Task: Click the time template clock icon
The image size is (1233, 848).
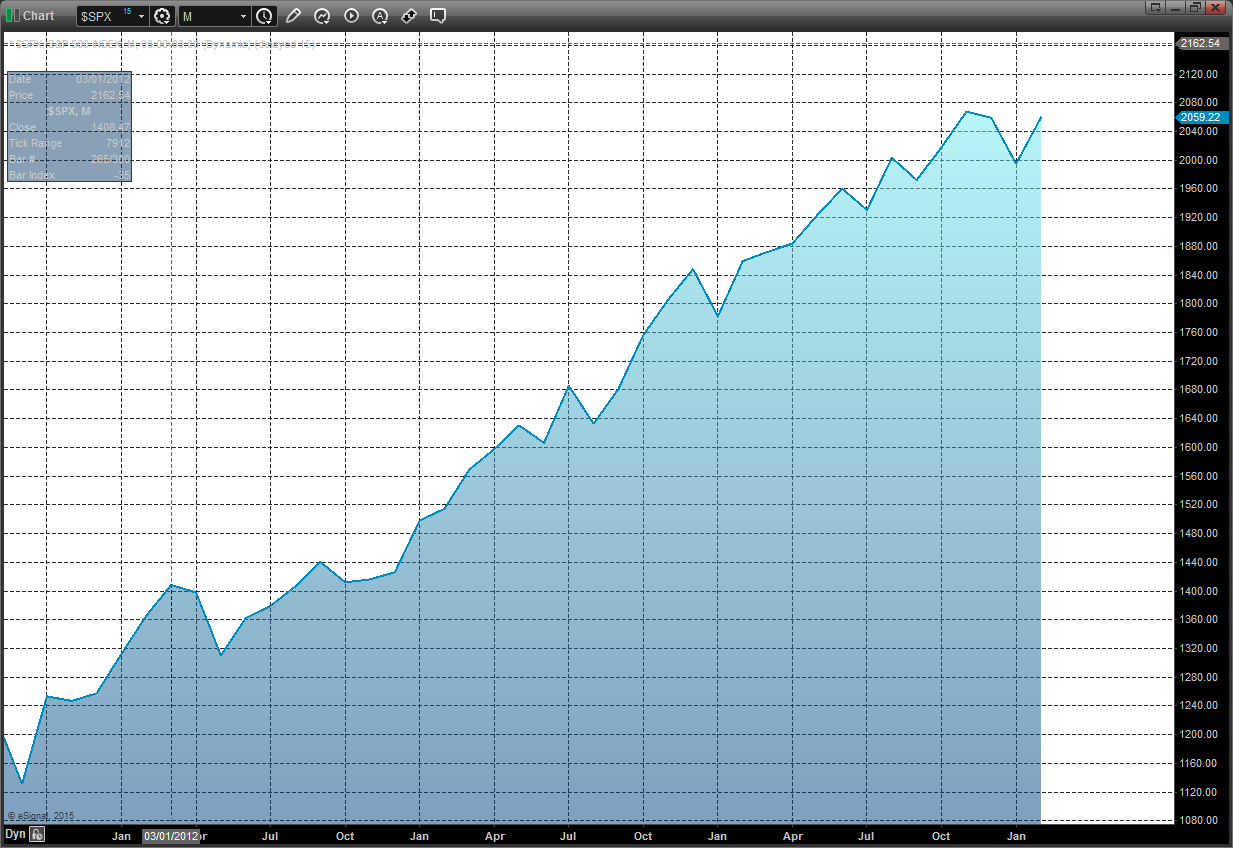Action: point(264,16)
